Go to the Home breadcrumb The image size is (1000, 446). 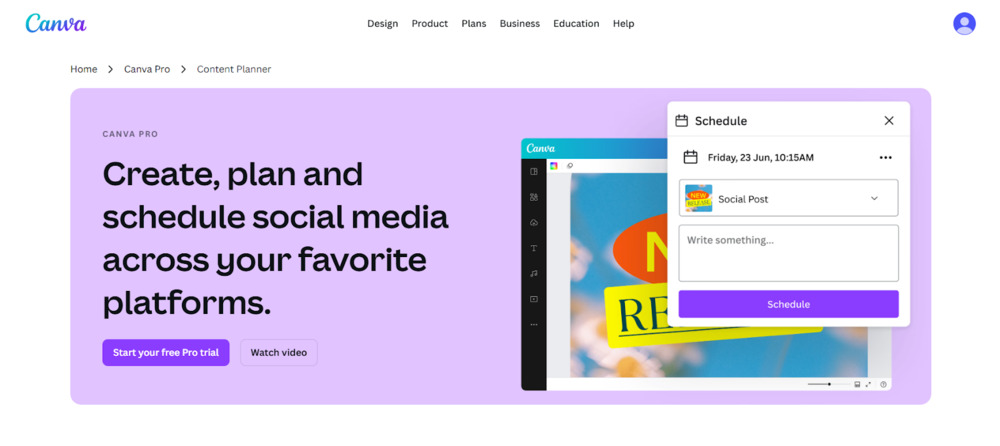pos(84,69)
